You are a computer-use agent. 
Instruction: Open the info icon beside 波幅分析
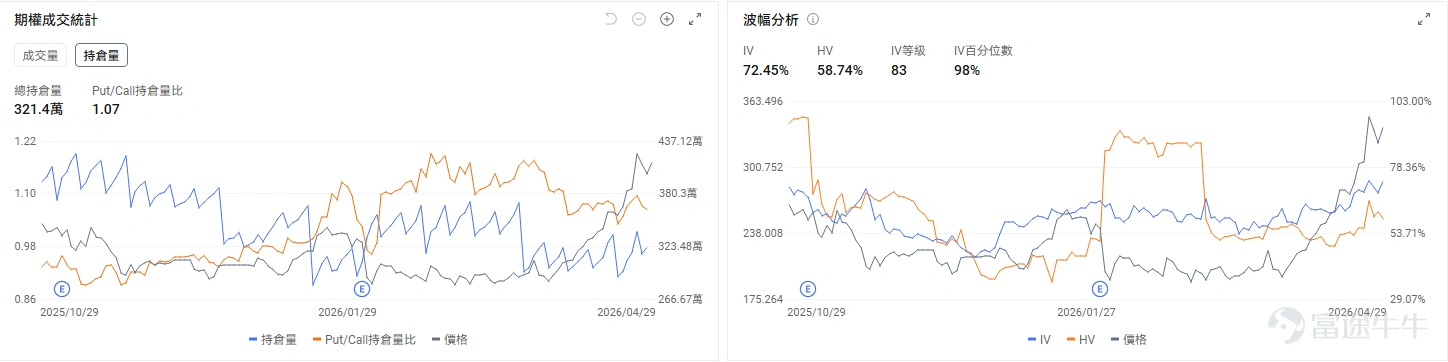pos(813,20)
